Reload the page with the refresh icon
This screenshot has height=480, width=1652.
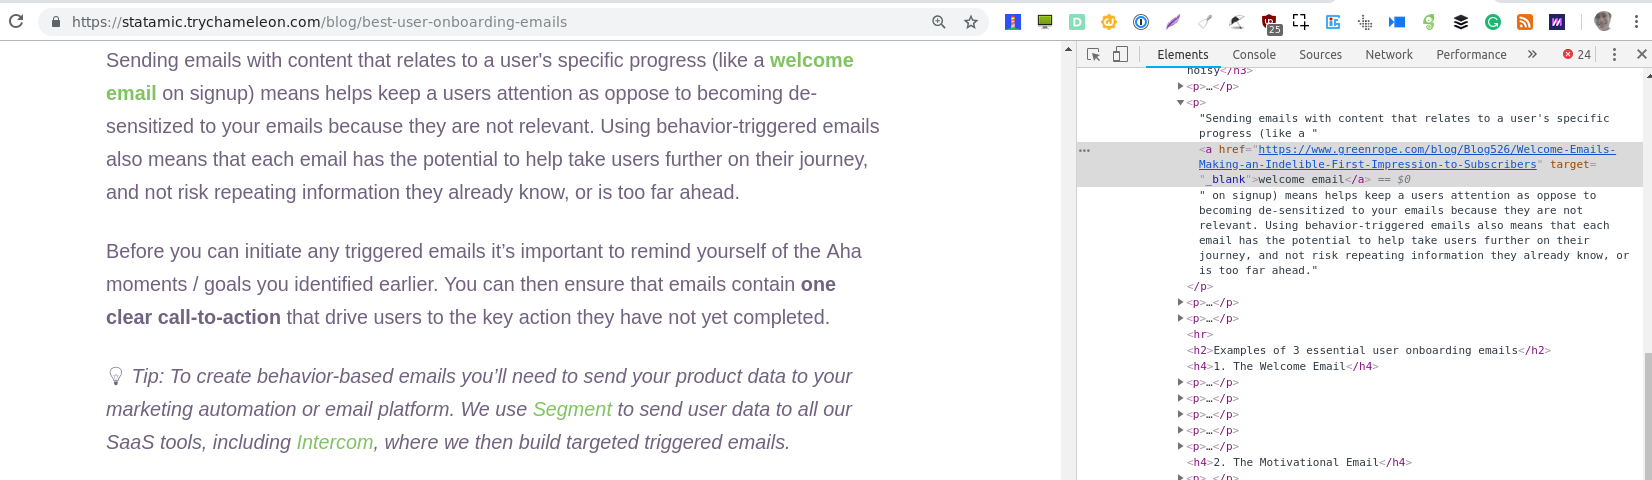tap(16, 21)
